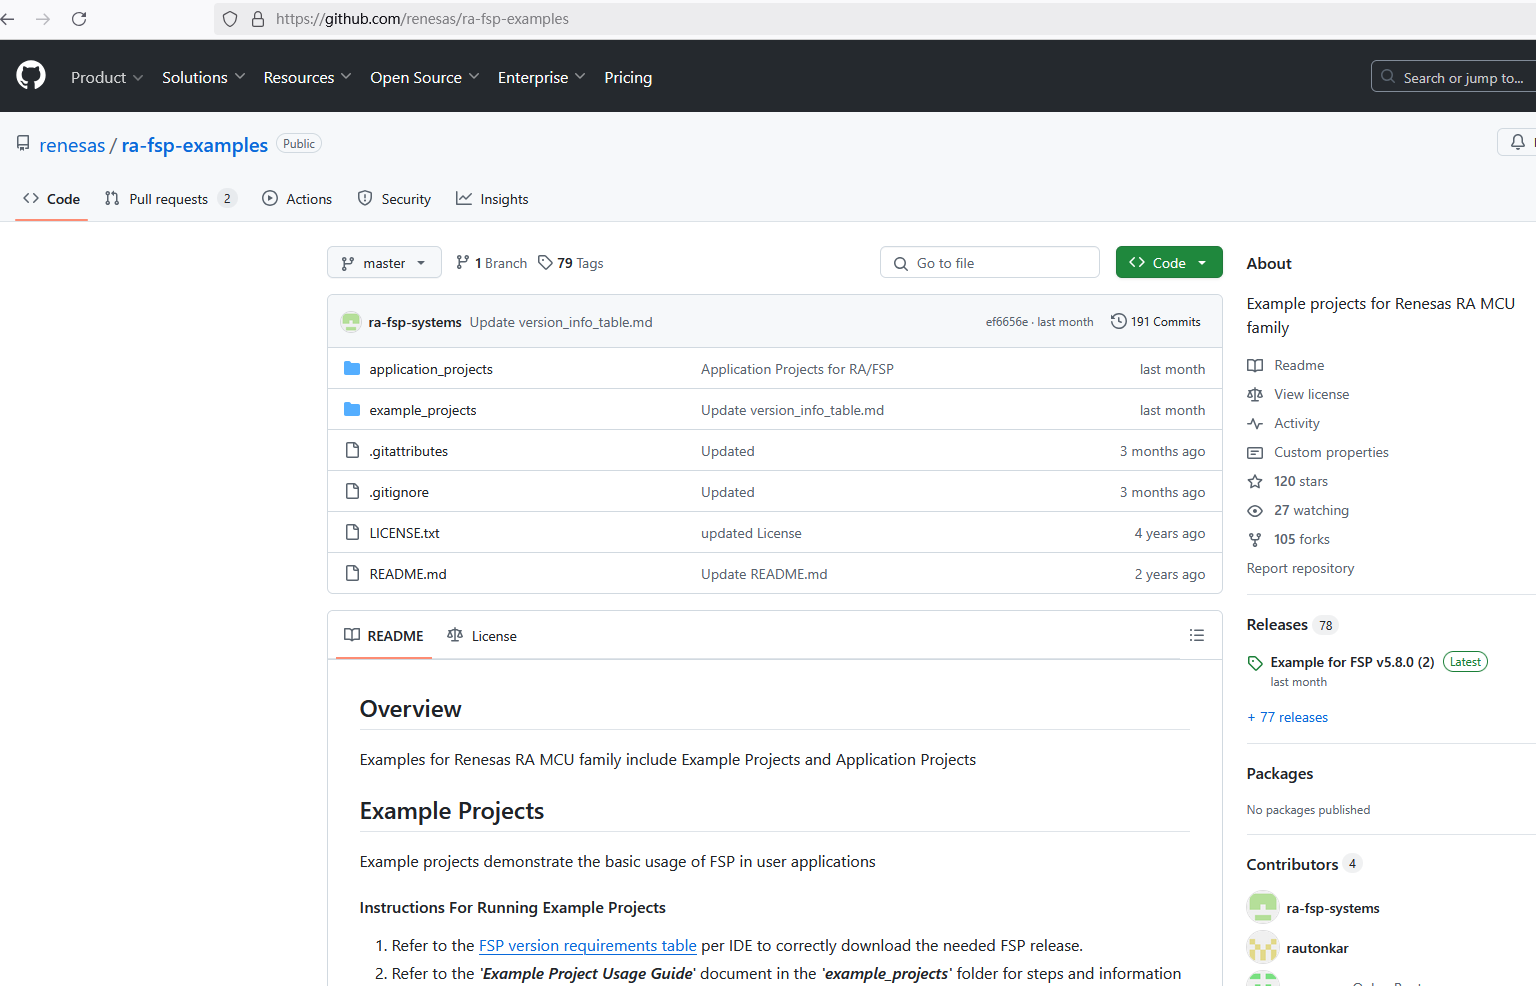
Task: Click the GitHub Octocat logo
Action: point(31,75)
